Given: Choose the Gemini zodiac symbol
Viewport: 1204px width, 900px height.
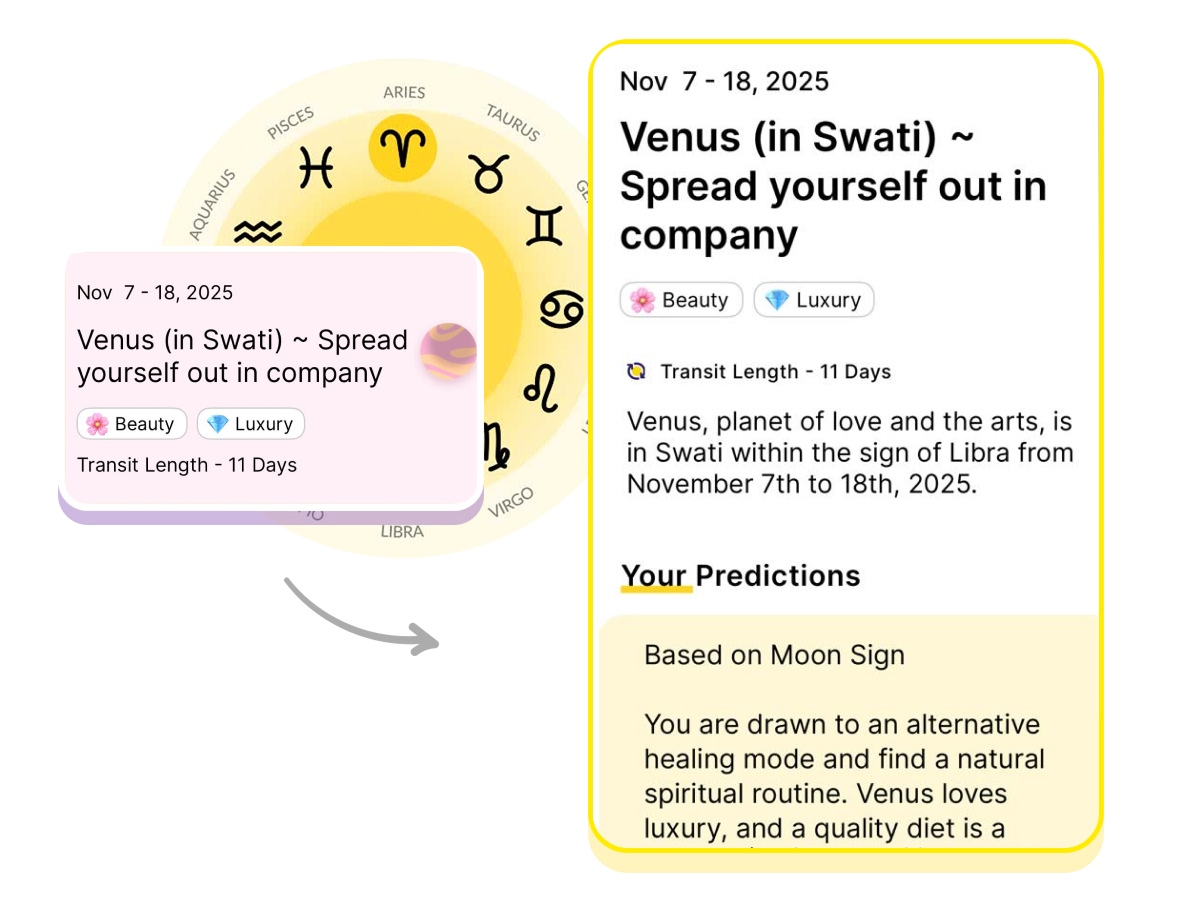Looking at the screenshot, I should (544, 226).
